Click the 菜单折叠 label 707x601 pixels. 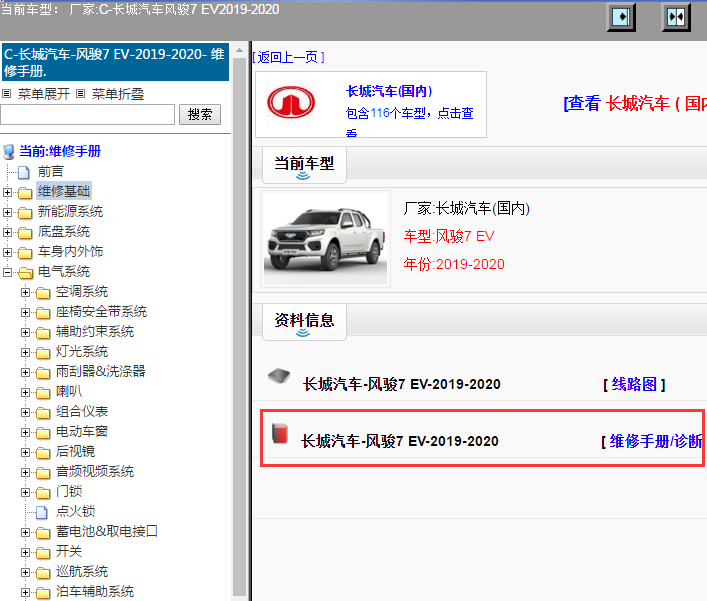[x=118, y=94]
